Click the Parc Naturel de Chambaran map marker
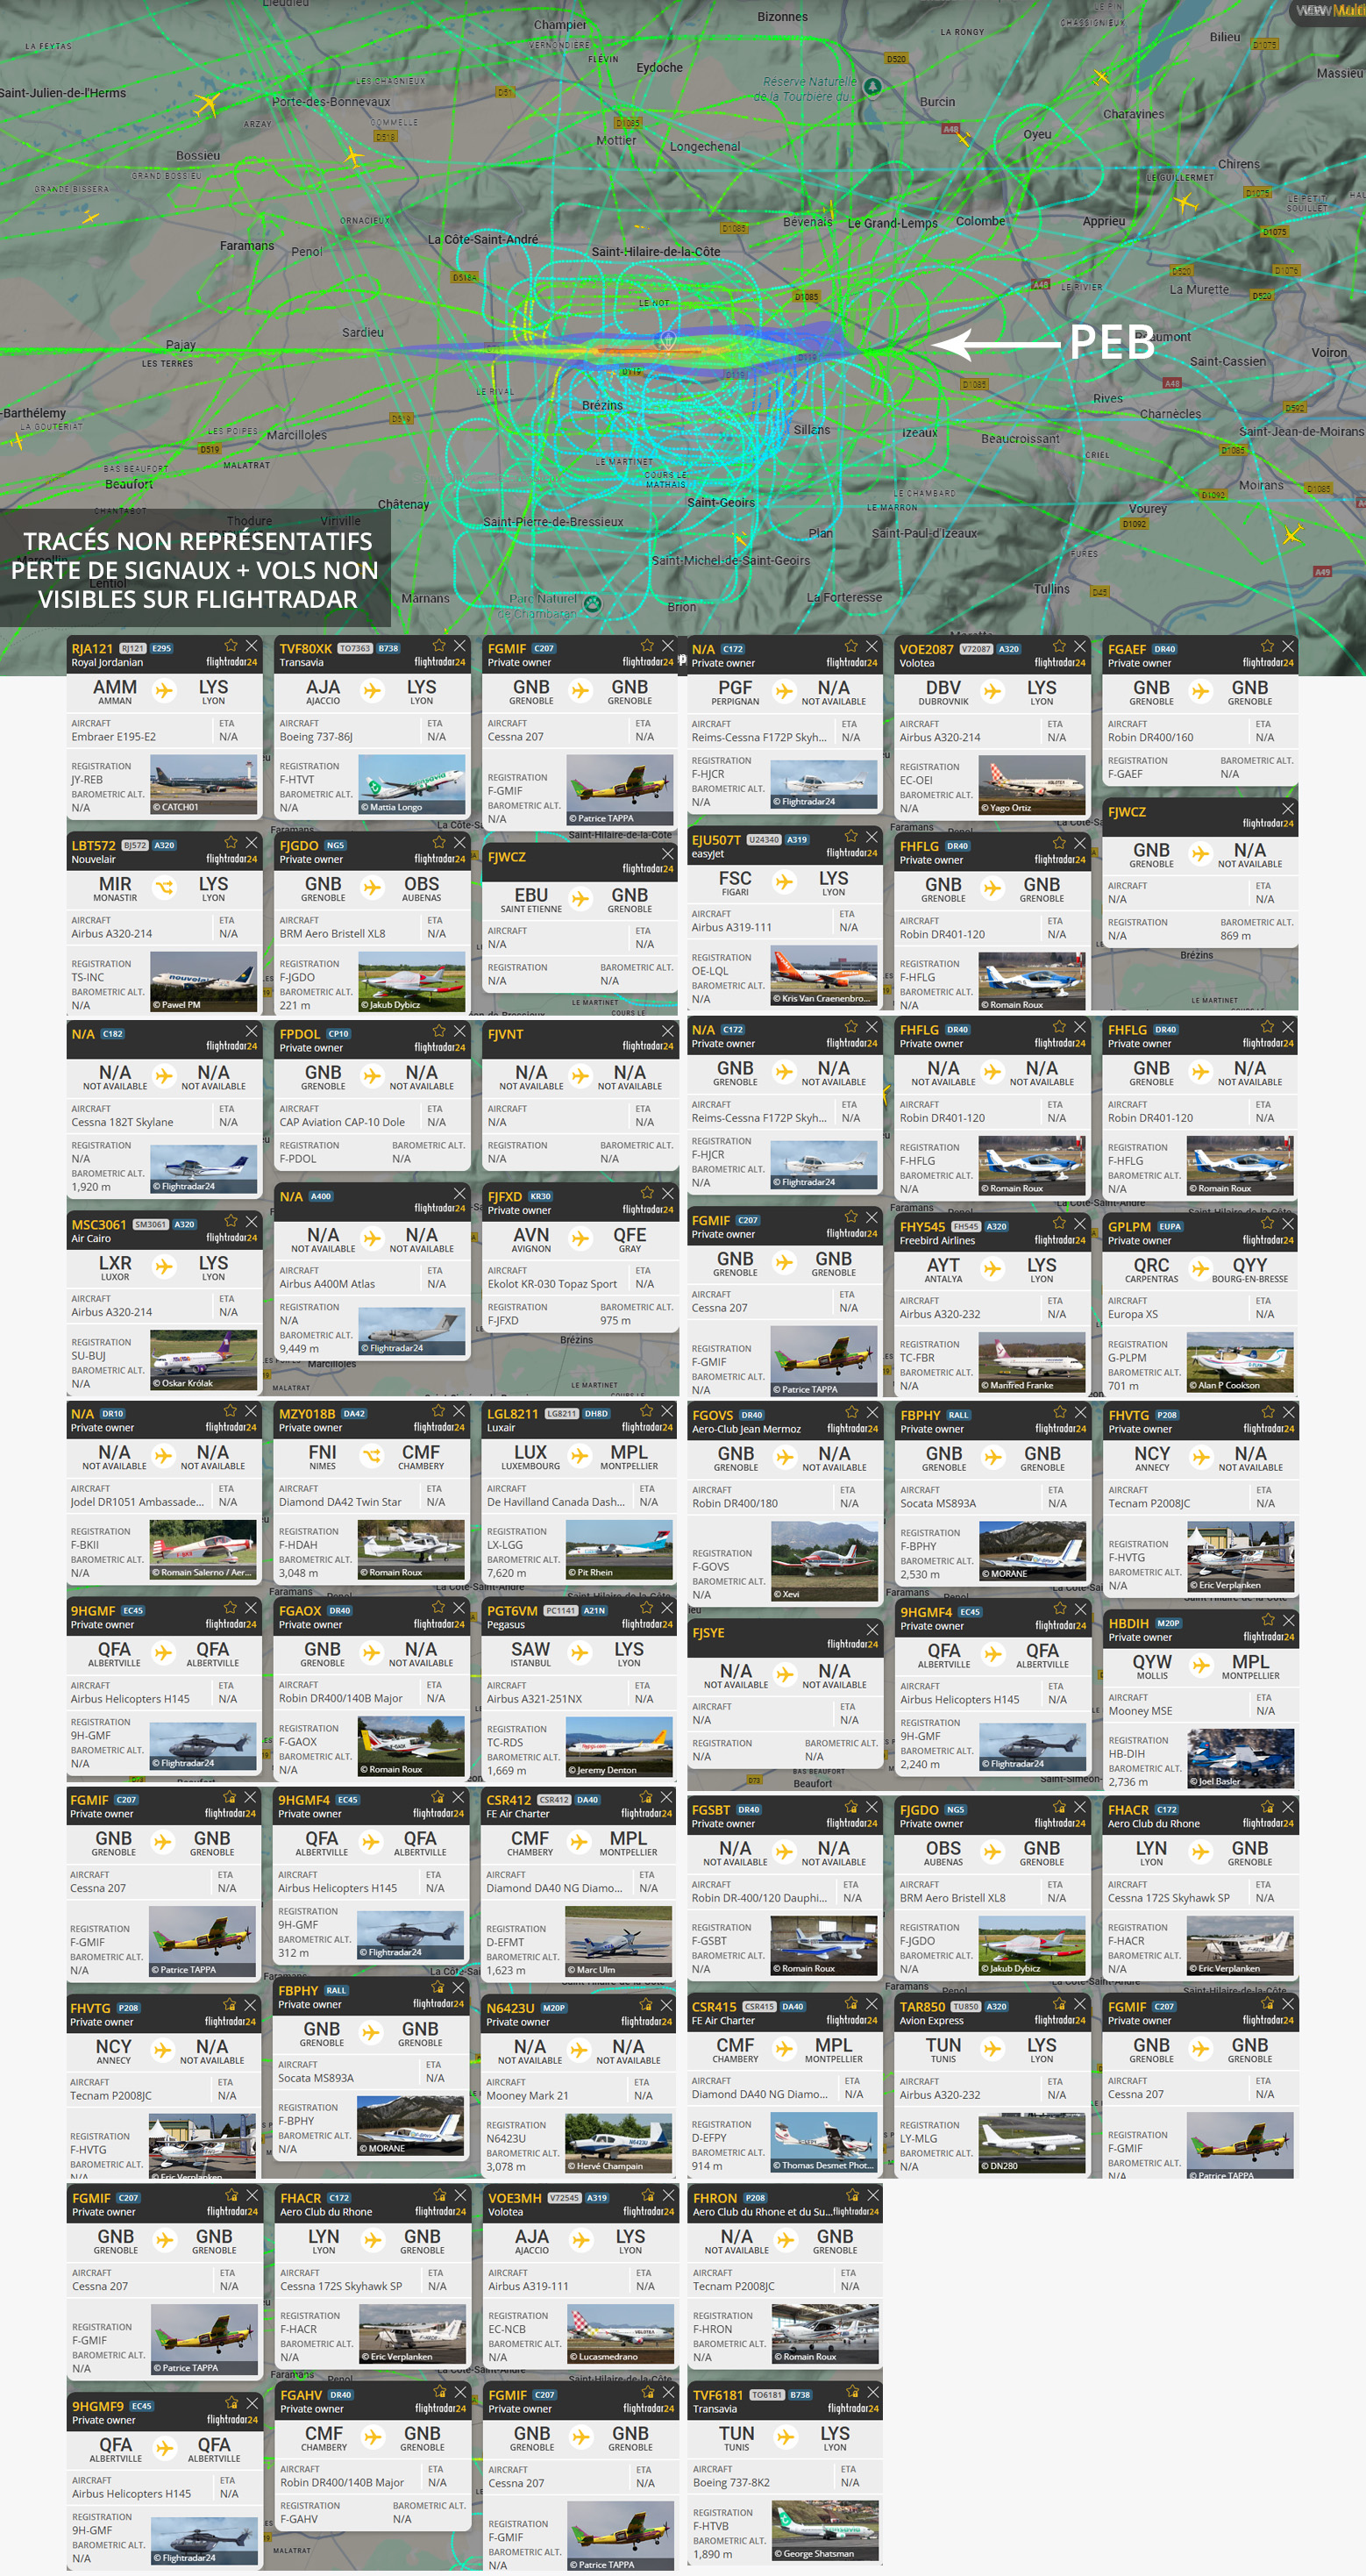1366x2576 pixels. (593, 603)
